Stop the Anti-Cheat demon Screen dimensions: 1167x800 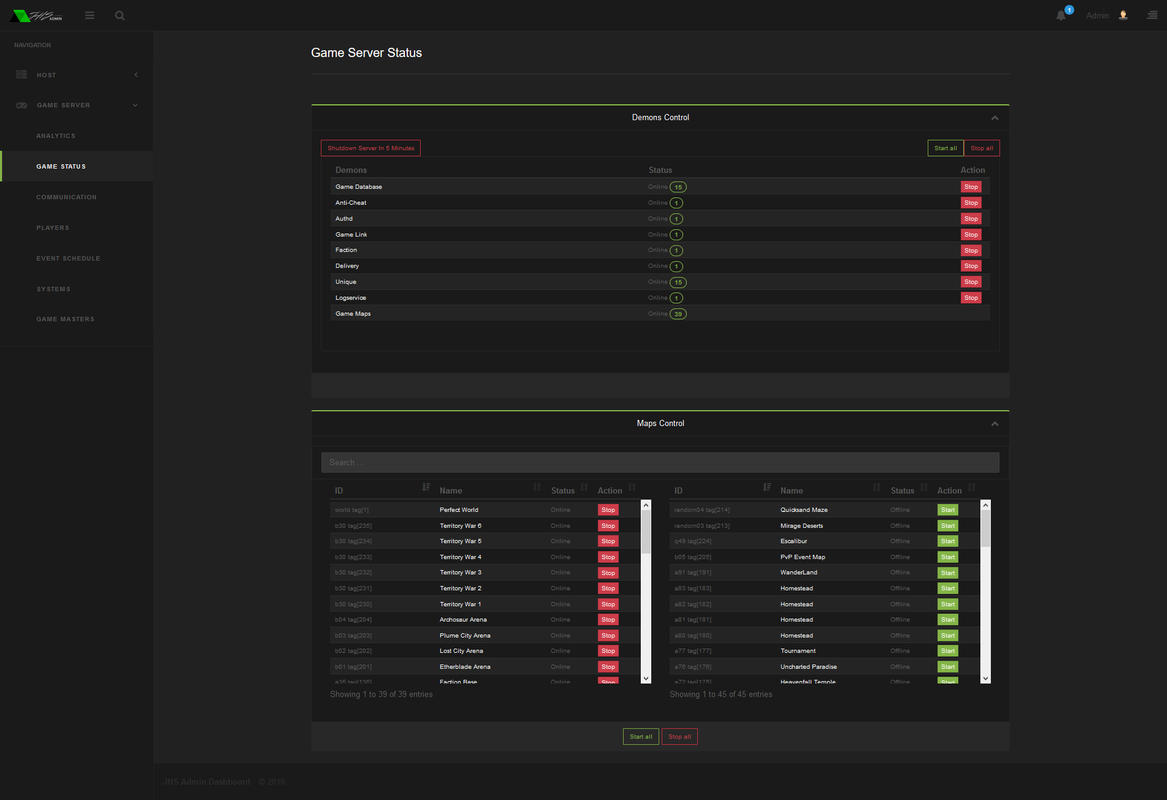coord(971,202)
